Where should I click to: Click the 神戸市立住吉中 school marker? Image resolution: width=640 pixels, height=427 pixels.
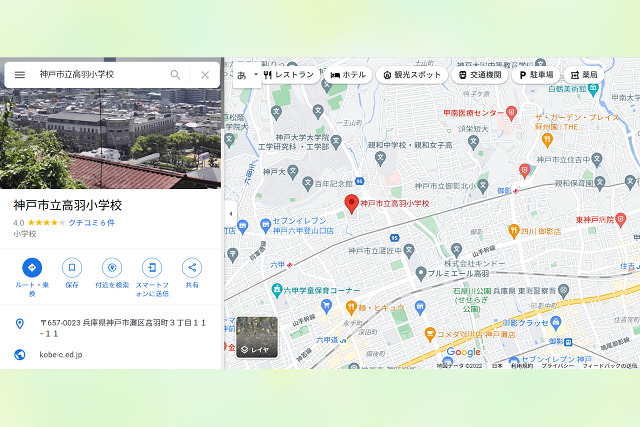[597, 159]
